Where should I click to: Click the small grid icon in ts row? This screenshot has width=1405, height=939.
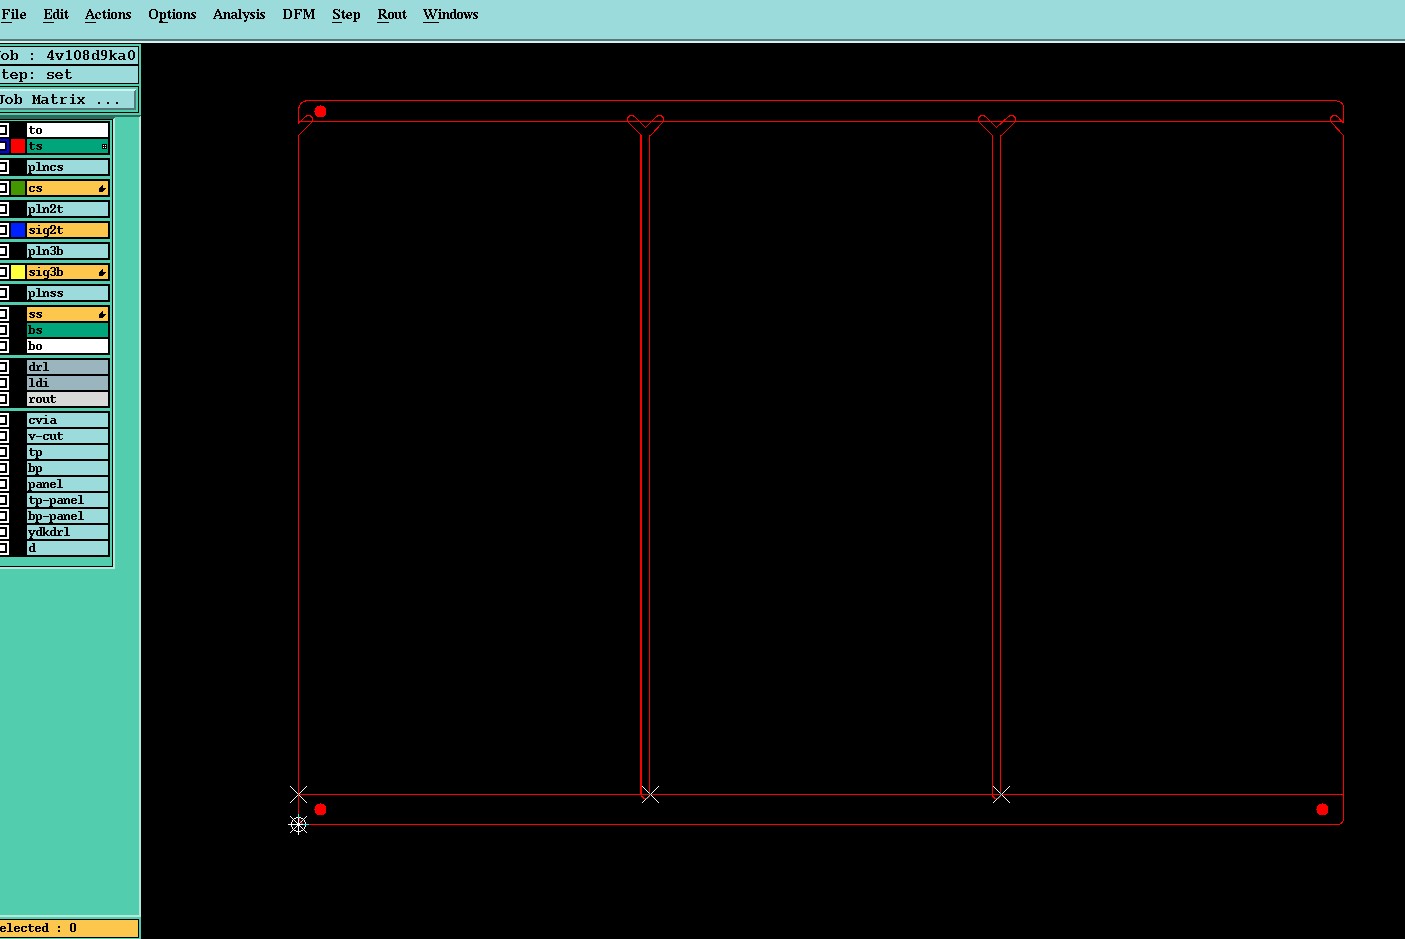click(x=104, y=147)
